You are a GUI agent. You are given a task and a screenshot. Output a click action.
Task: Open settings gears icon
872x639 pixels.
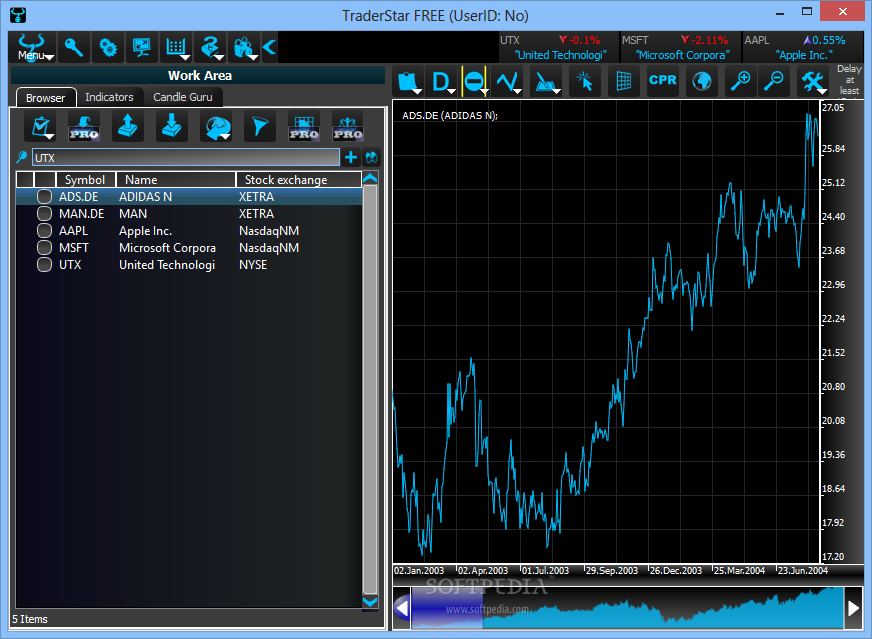107,47
